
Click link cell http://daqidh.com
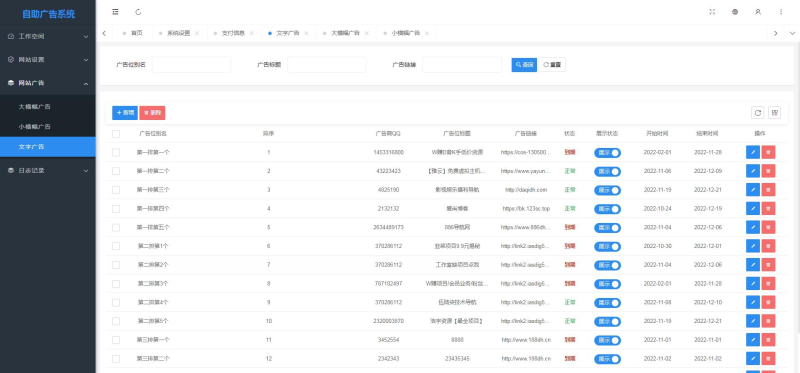526,190
